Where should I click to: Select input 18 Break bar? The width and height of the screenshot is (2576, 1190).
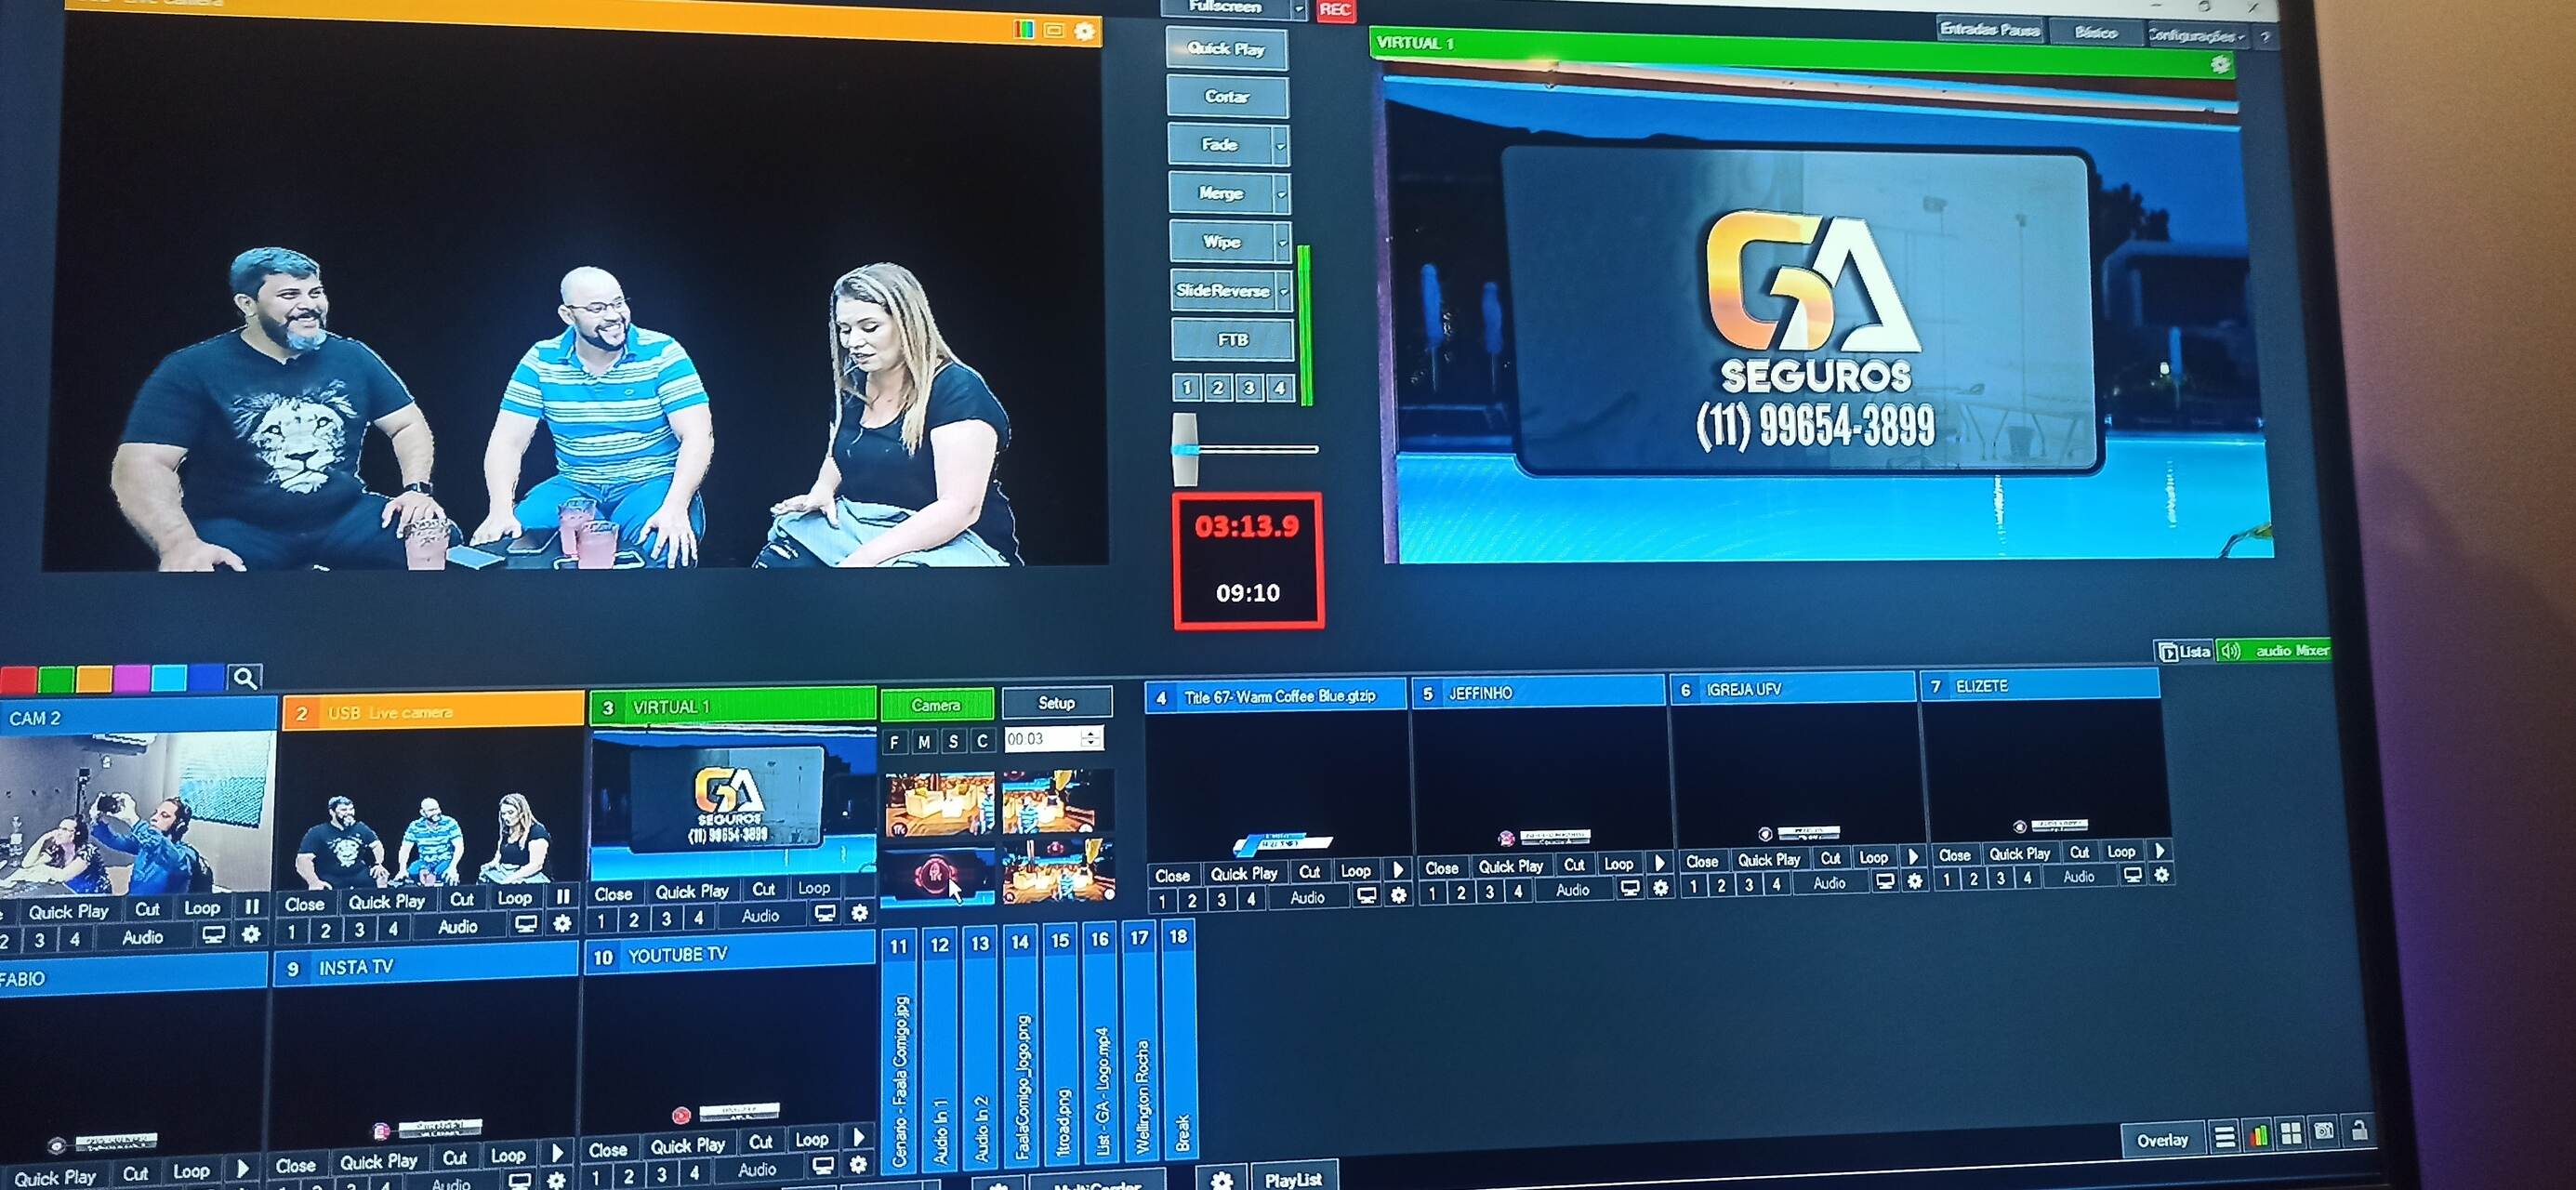pos(1180,1041)
